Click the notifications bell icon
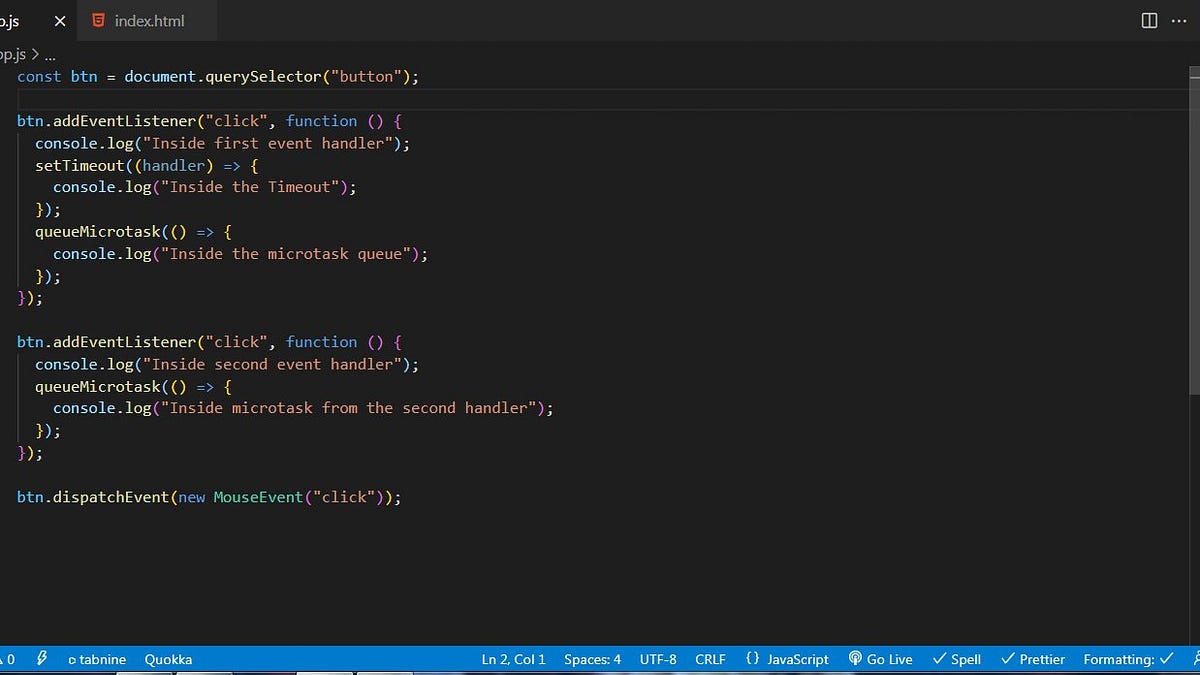The image size is (1200, 675). click(x=1195, y=659)
